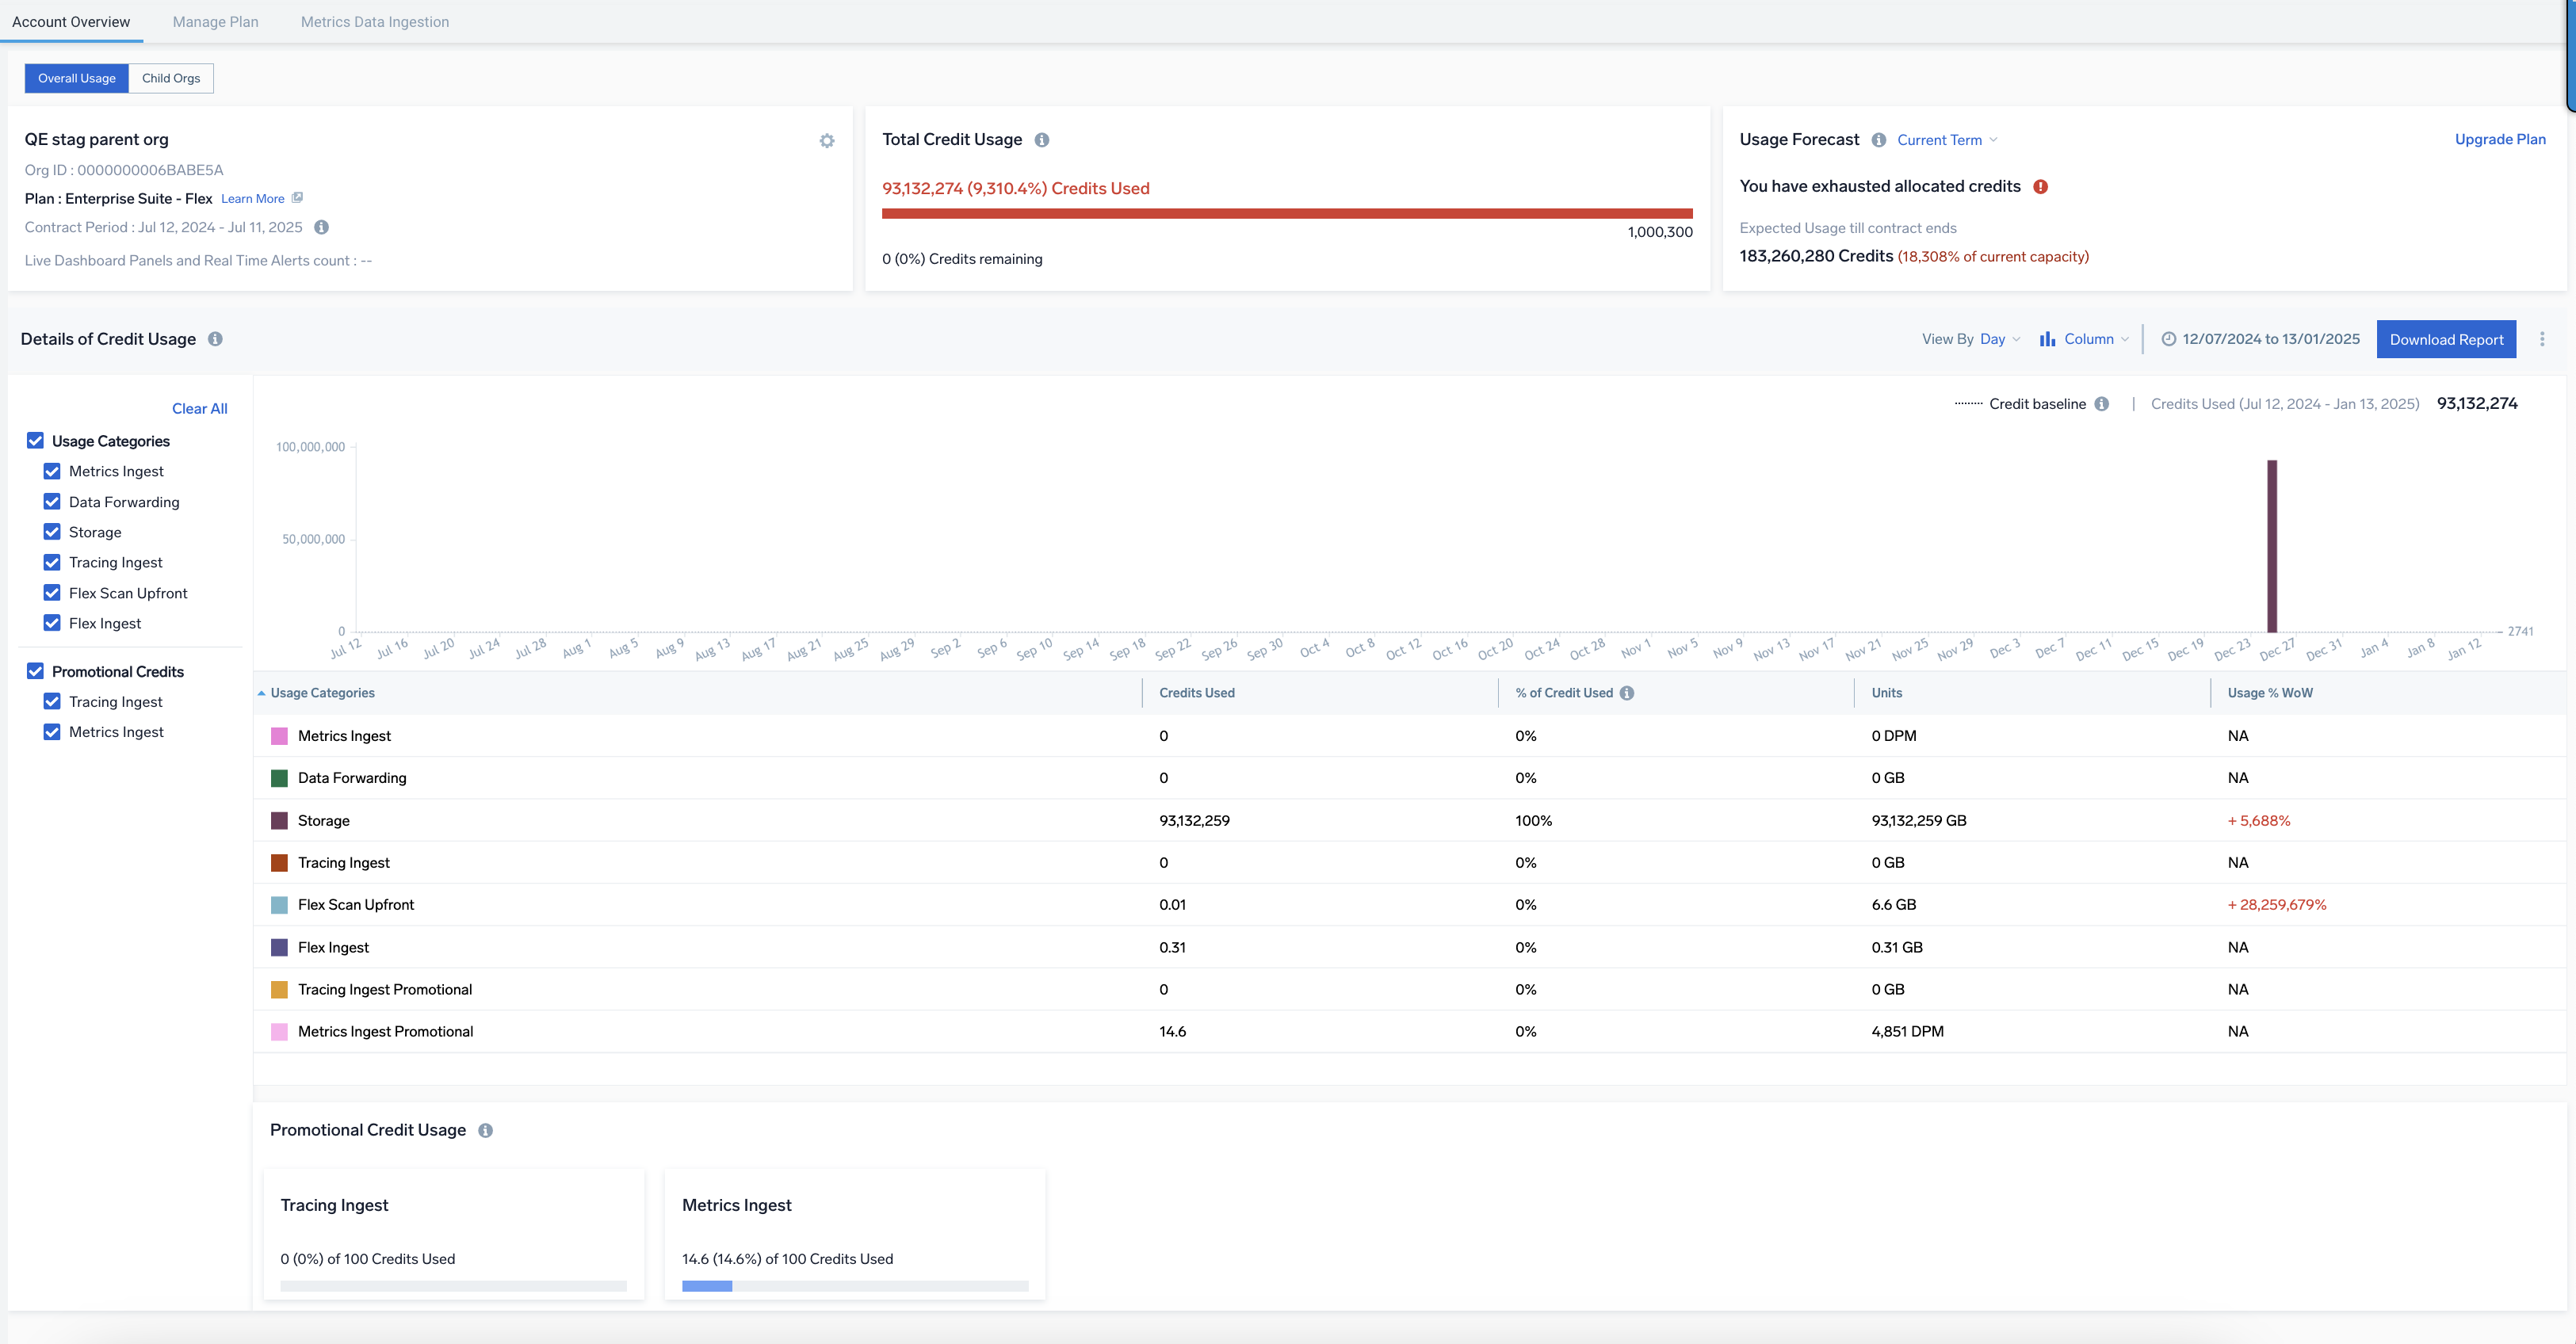Viewport: 2576px width, 1344px height.
Task: Uncheck Tracing Ingest under Promotional Credits
Action: click(x=52, y=702)
